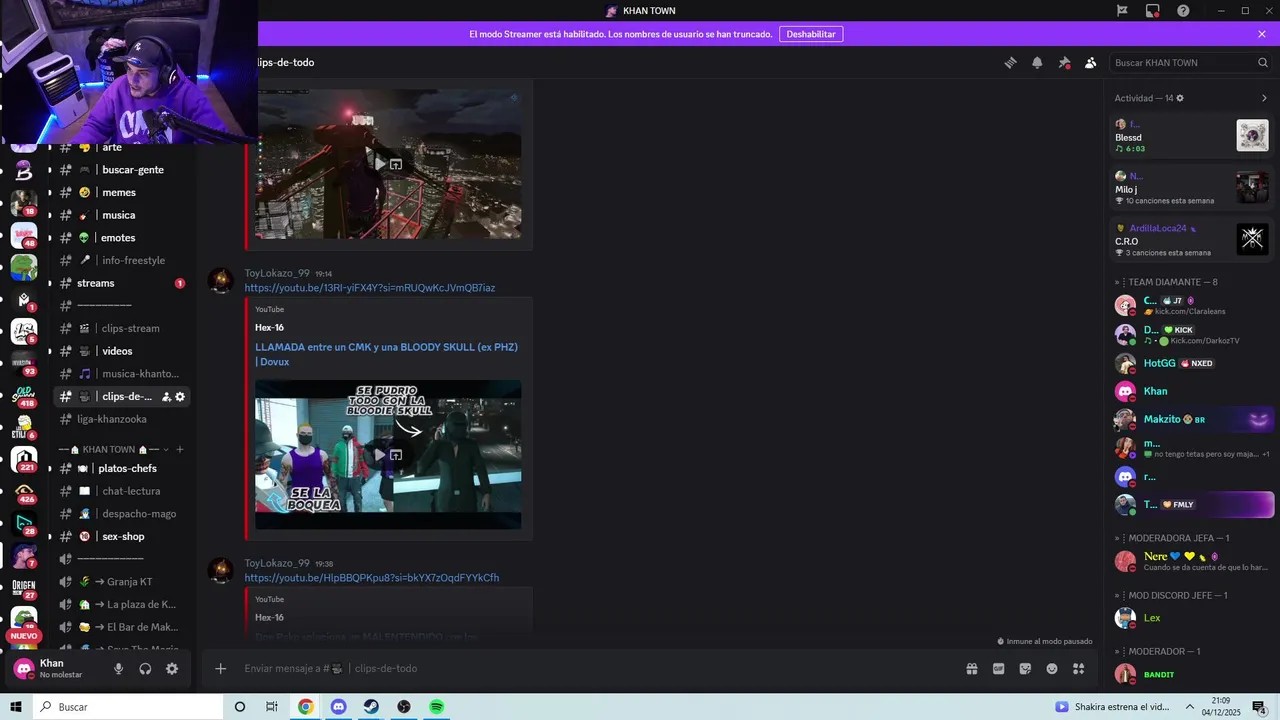Image resolution: width=1280 pixels, height=720 pixels.
Task: Open the musica-khanto channel
Action: (x=121, y=374)
